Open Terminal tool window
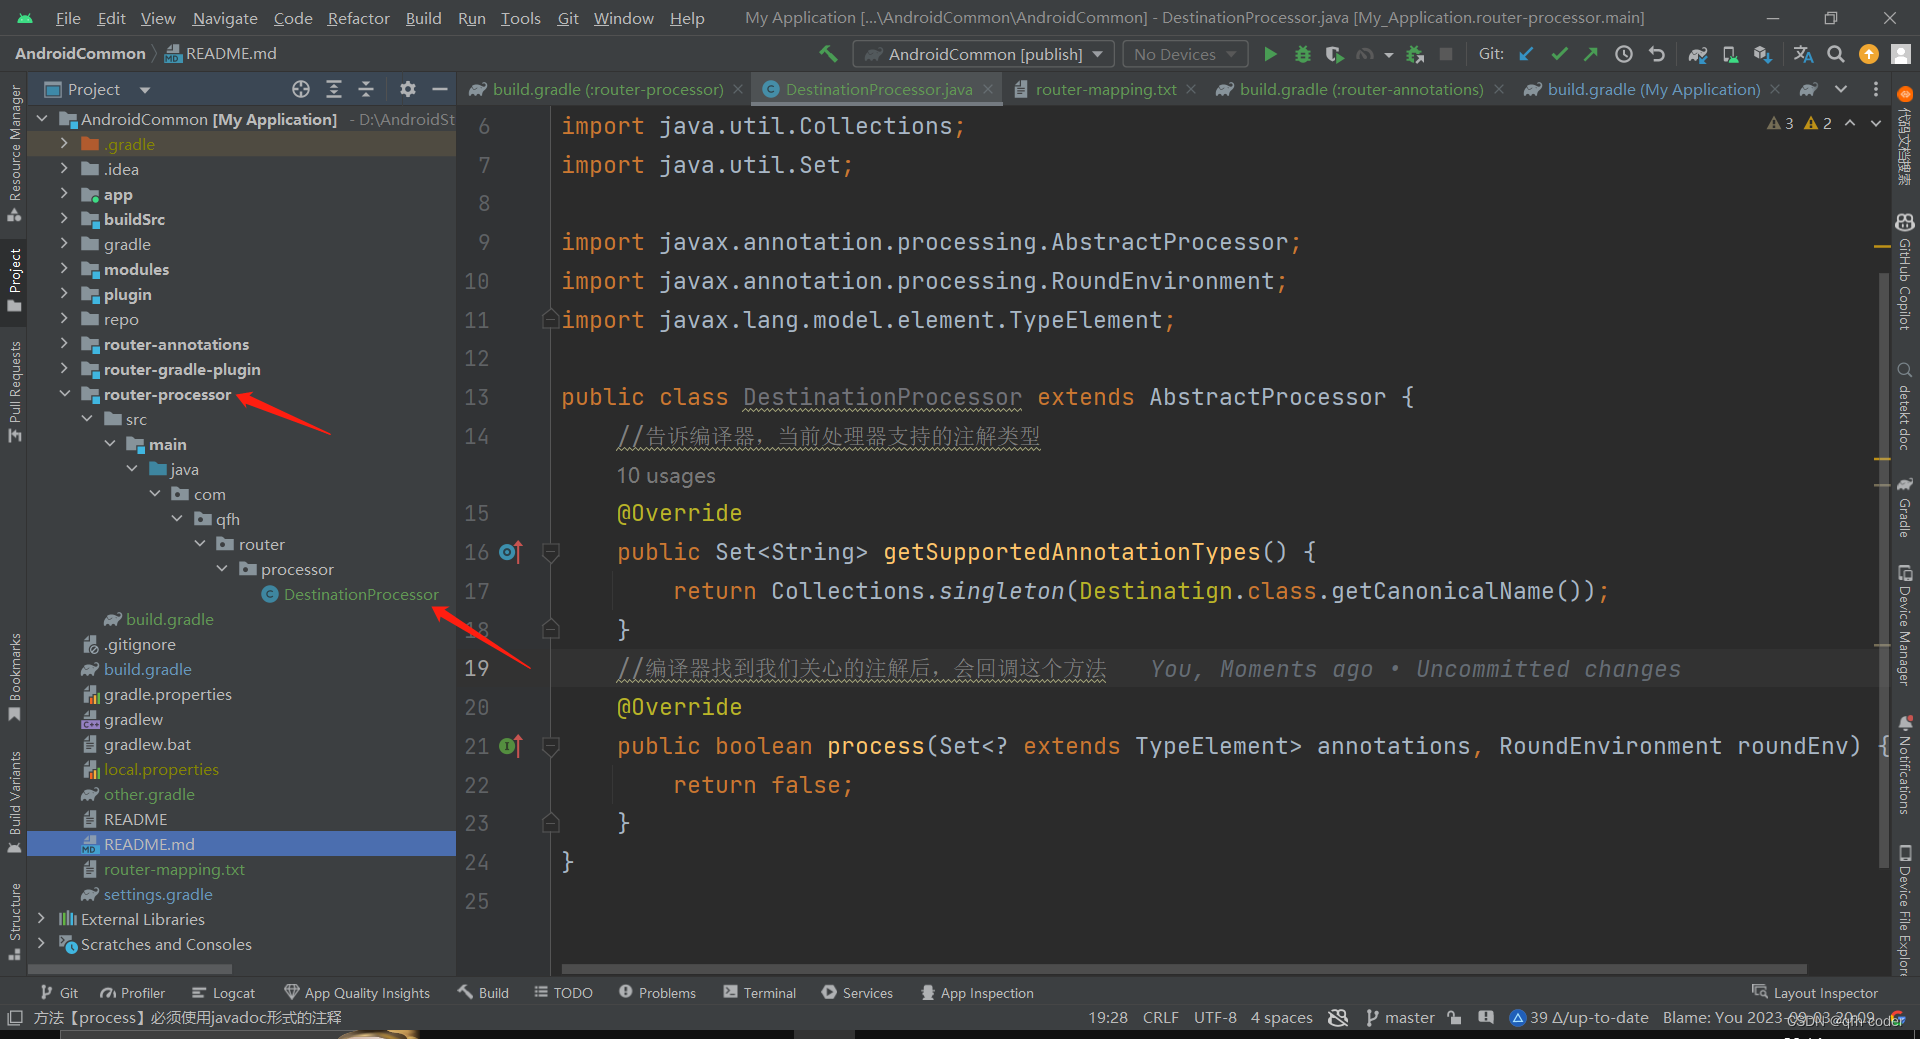Image resolution: width=1920 pixels, height=1039 pixels. (760, 993)
